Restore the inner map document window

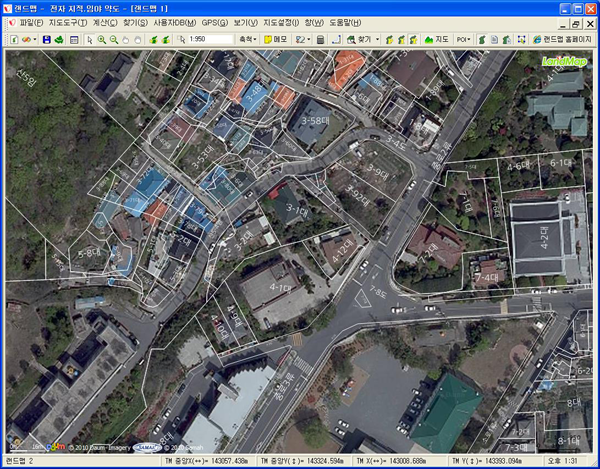(x=576, y=24)
